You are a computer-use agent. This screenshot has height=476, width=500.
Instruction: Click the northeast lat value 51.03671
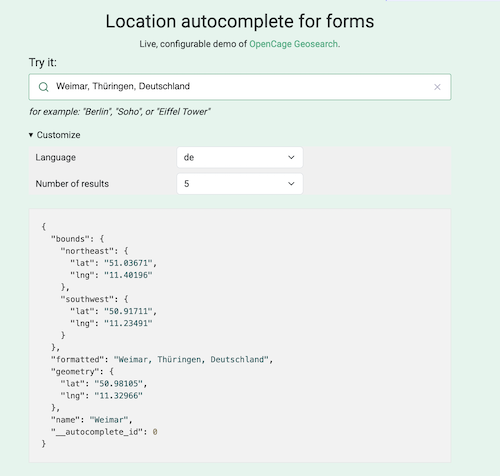point(128,263)
